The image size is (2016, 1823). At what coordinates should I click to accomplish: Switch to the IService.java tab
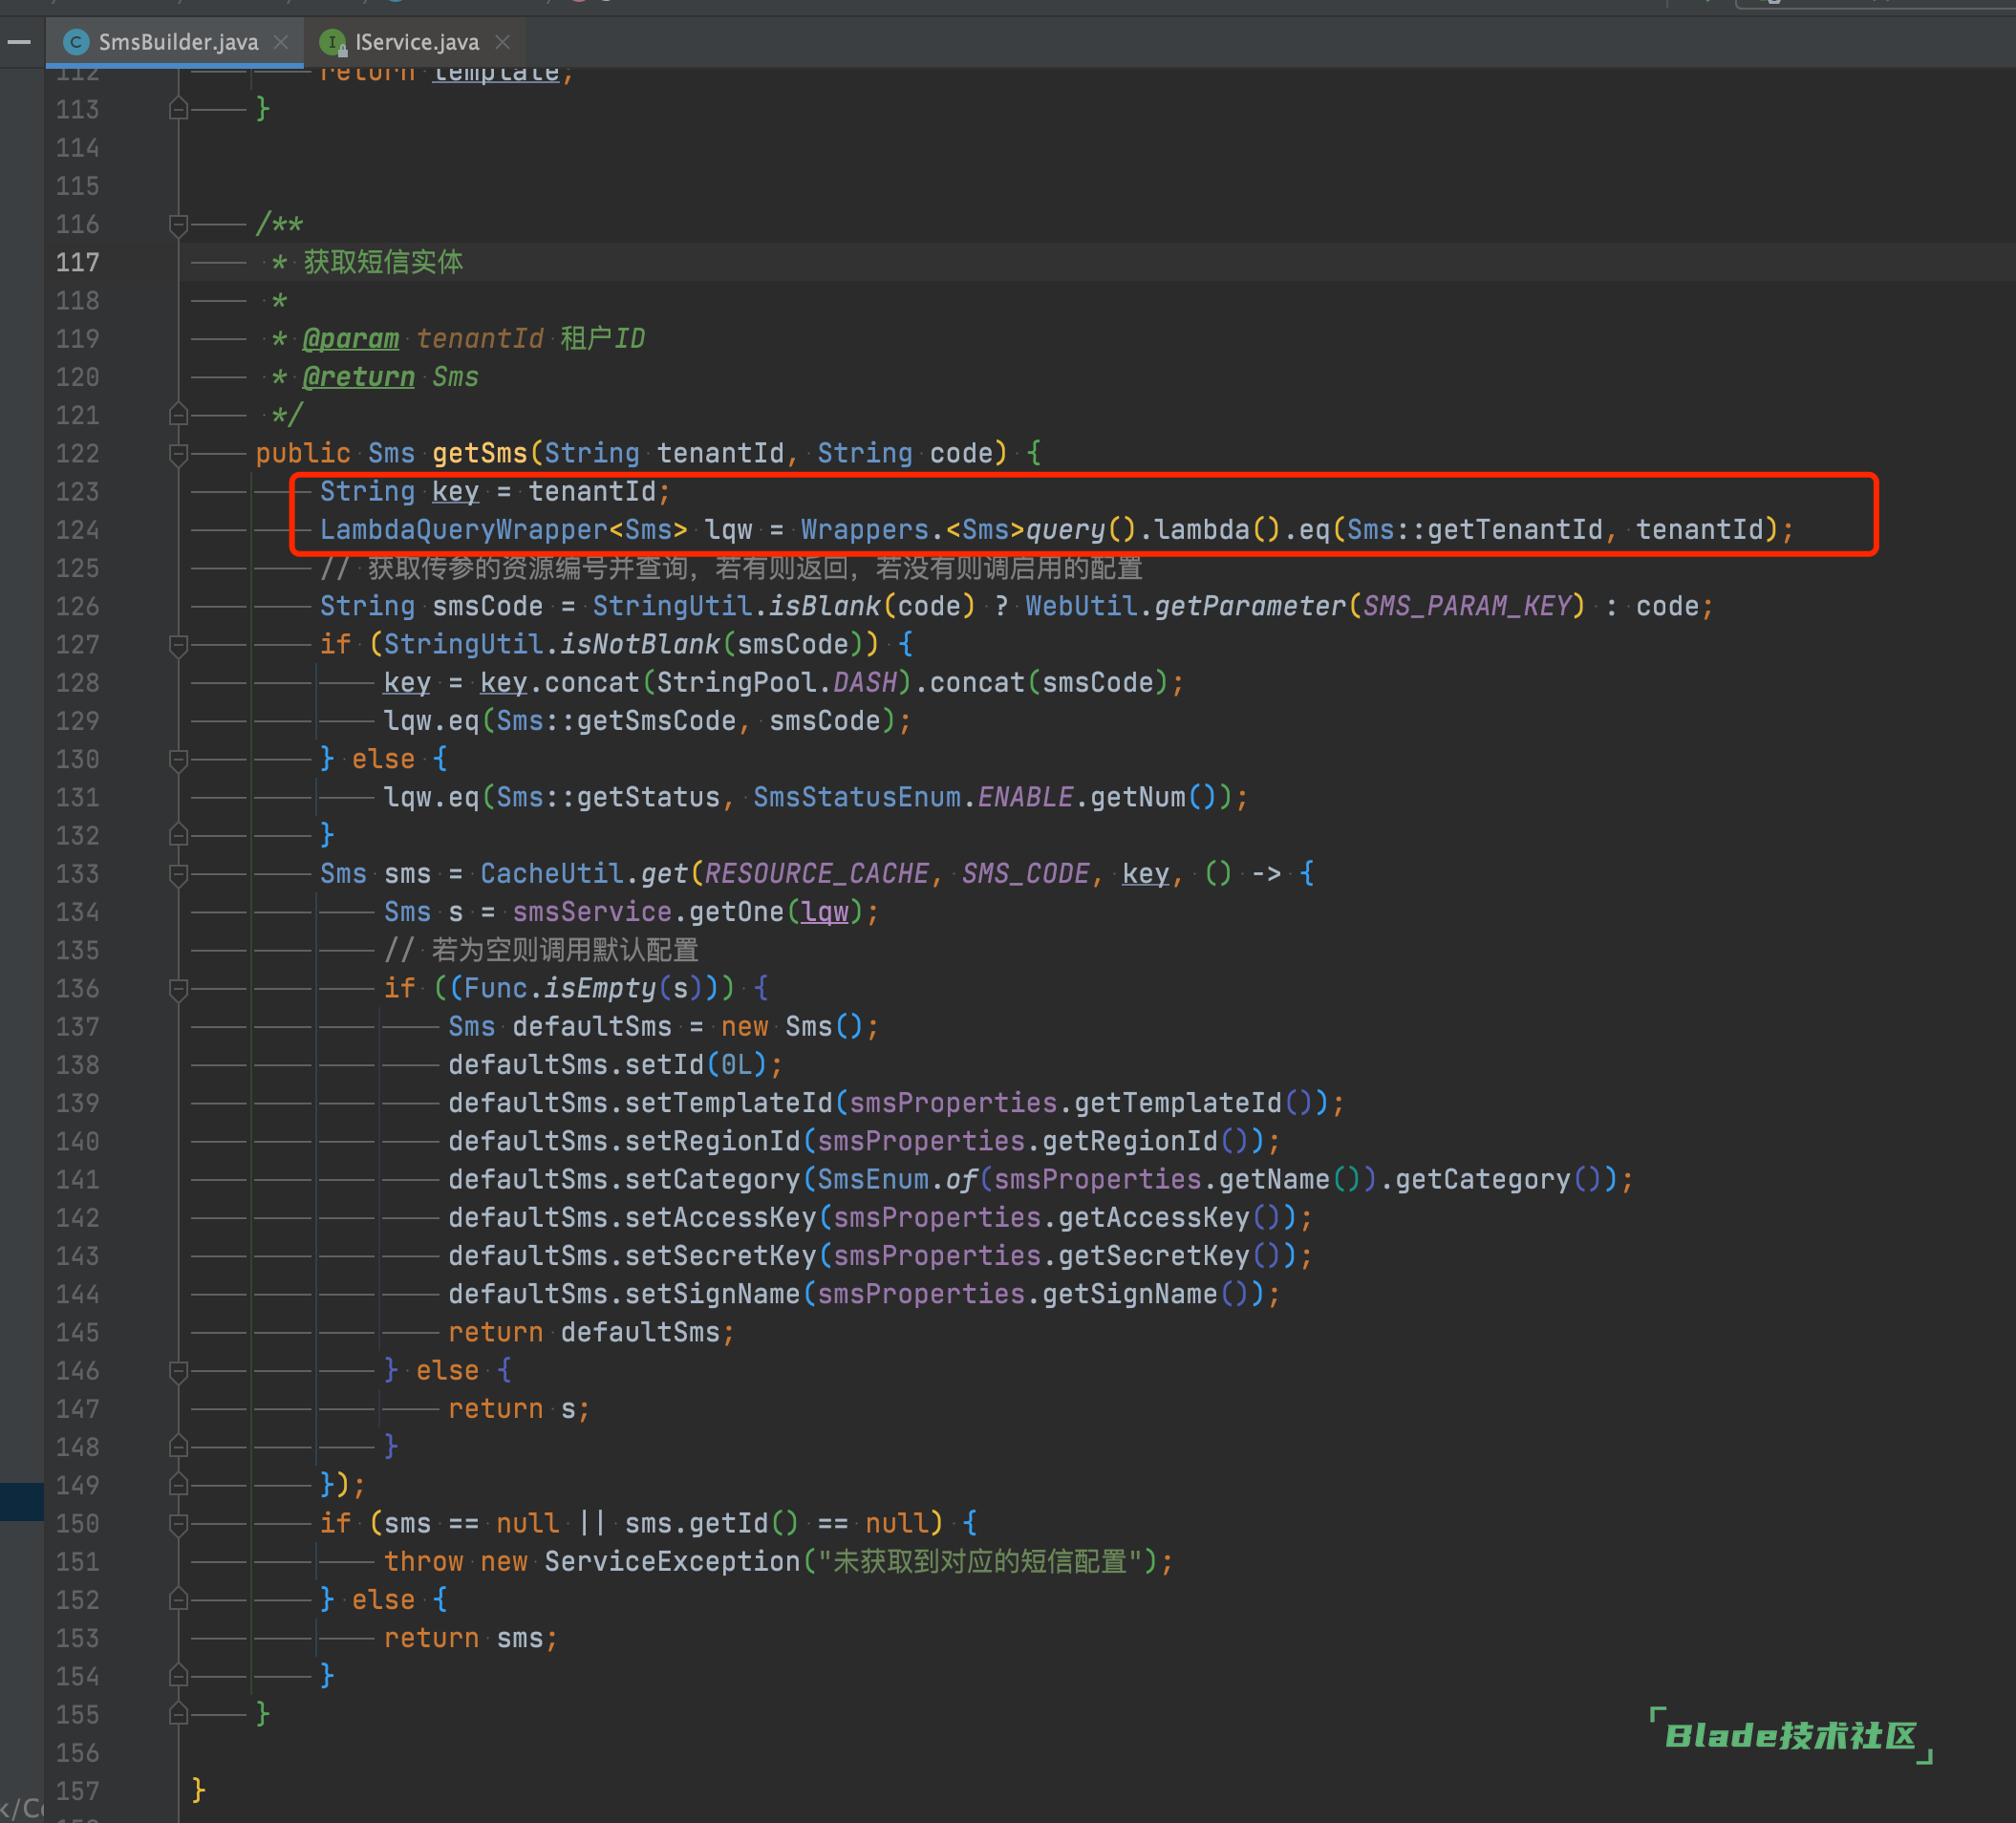417,42
